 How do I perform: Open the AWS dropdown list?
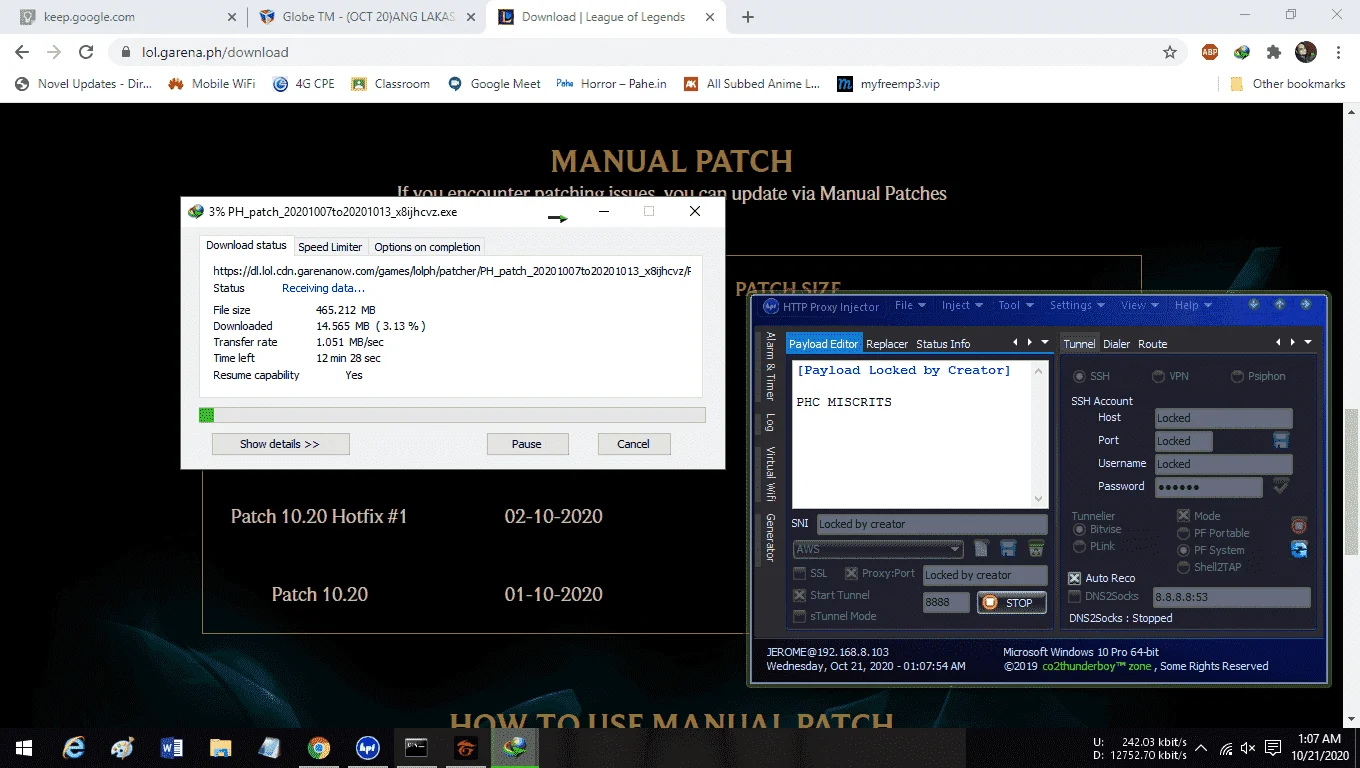pos(878,549)
